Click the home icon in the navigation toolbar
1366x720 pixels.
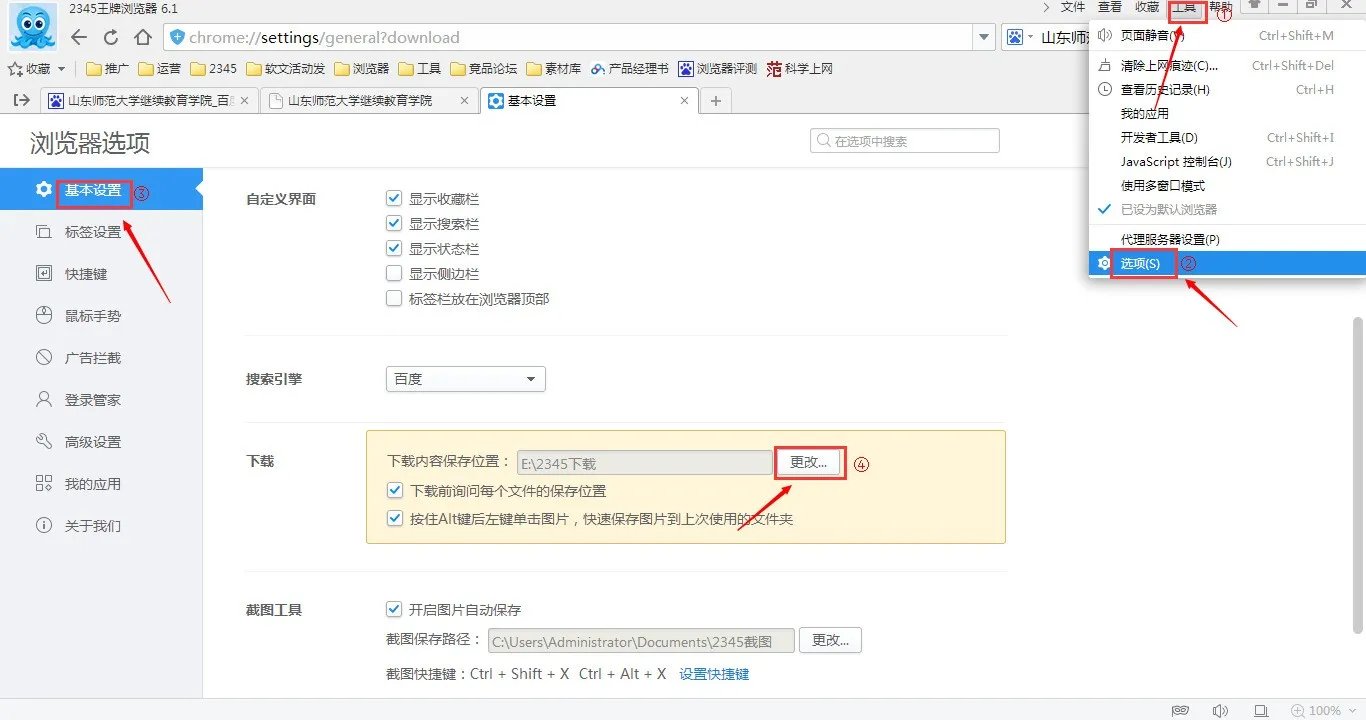(x=143, y=36)
